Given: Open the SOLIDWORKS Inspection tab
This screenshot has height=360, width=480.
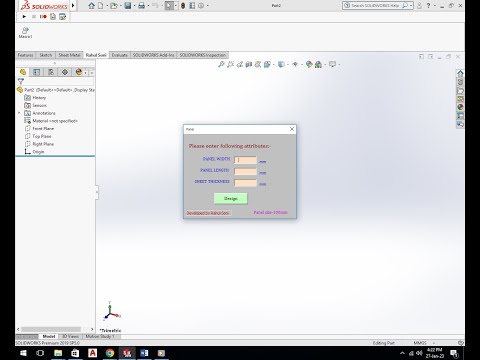Looking at the screenshot, I should [x=203, y=55].
